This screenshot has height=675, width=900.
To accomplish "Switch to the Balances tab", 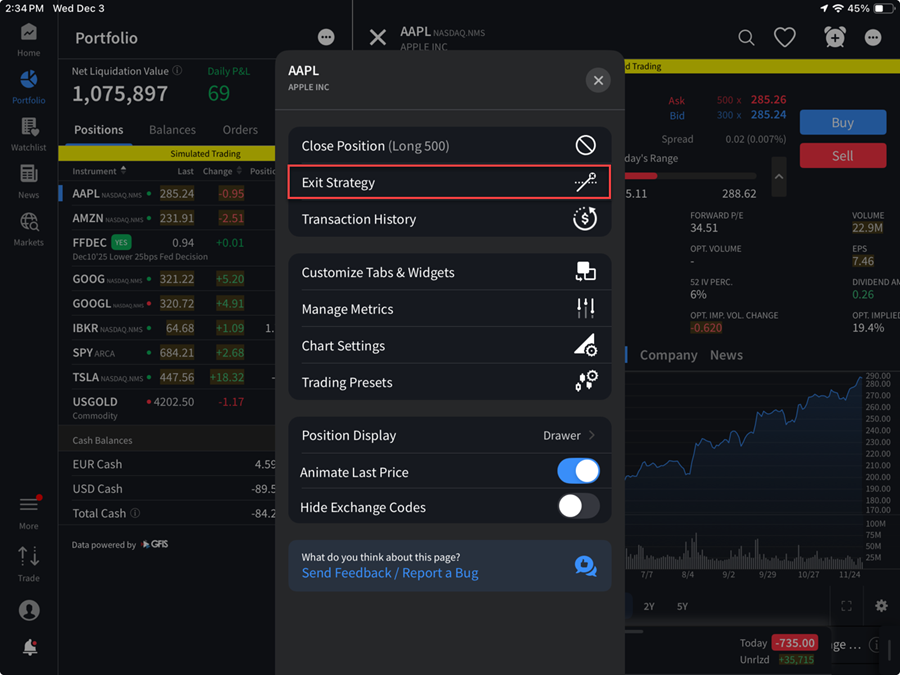I will coord(172,130).
